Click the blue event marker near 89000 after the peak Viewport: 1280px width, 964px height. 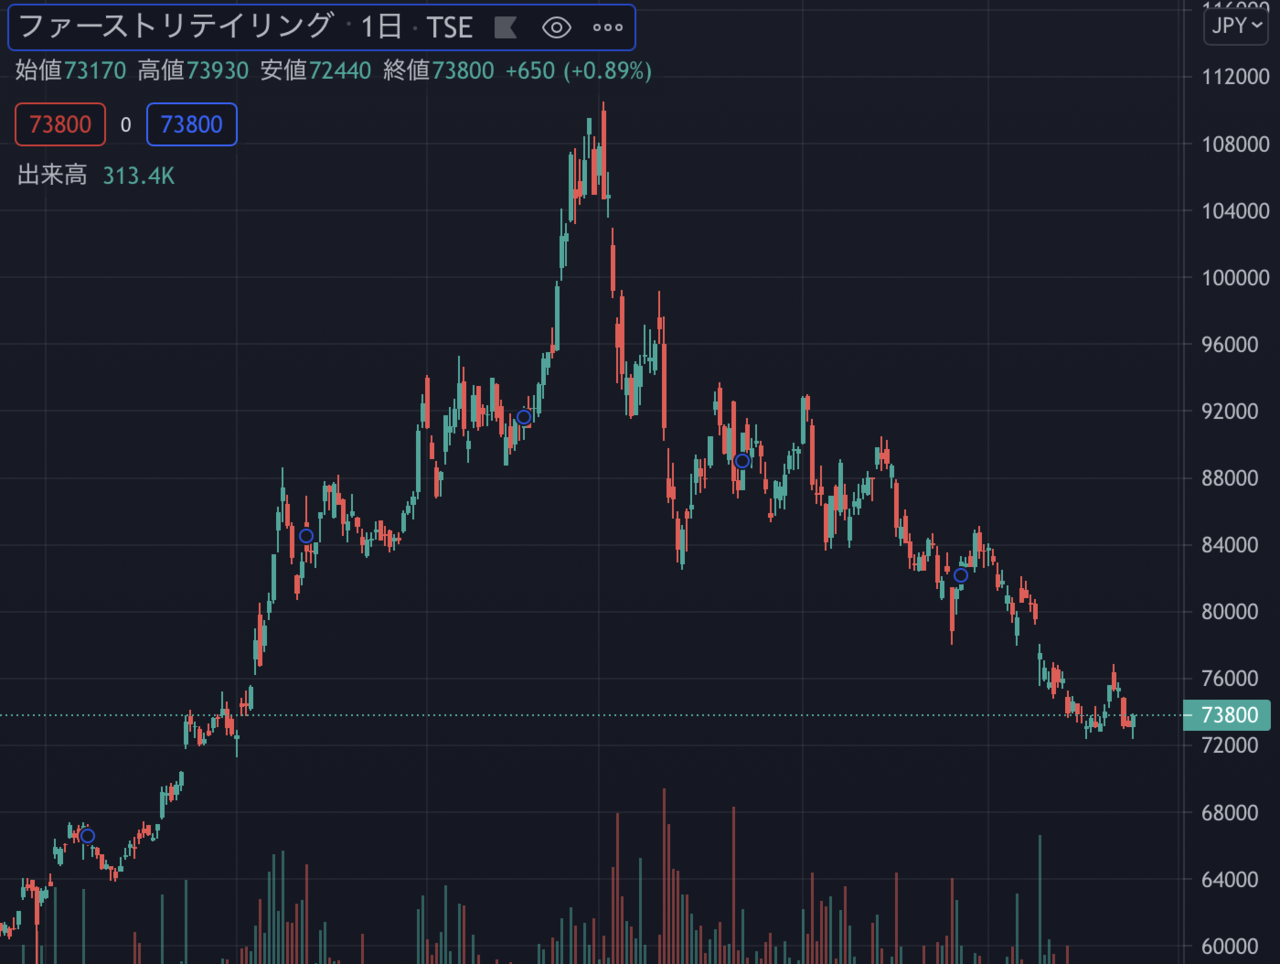point(742,461)
